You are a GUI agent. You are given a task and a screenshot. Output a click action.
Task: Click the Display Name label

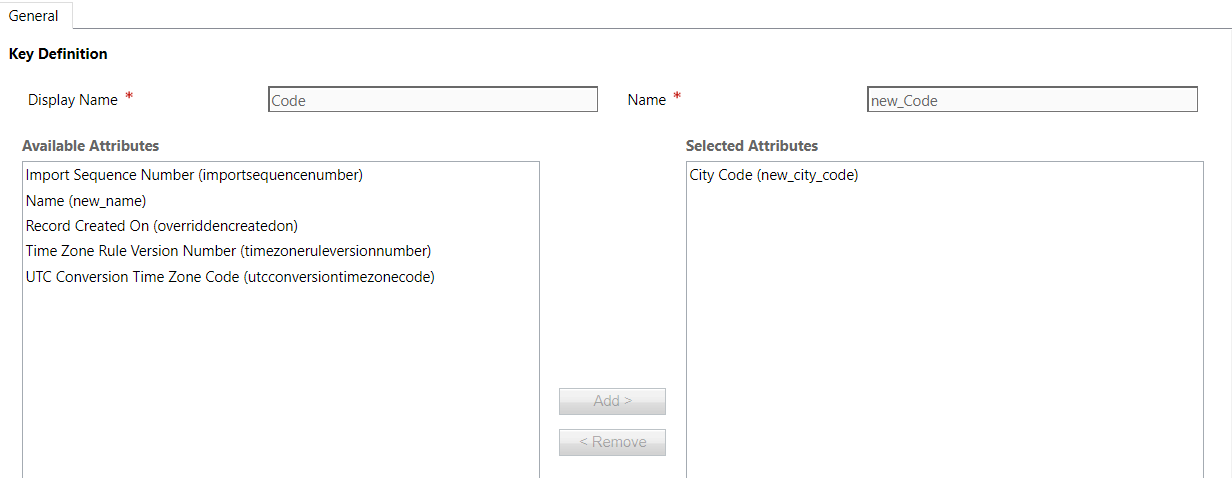[x=72, y=100]
